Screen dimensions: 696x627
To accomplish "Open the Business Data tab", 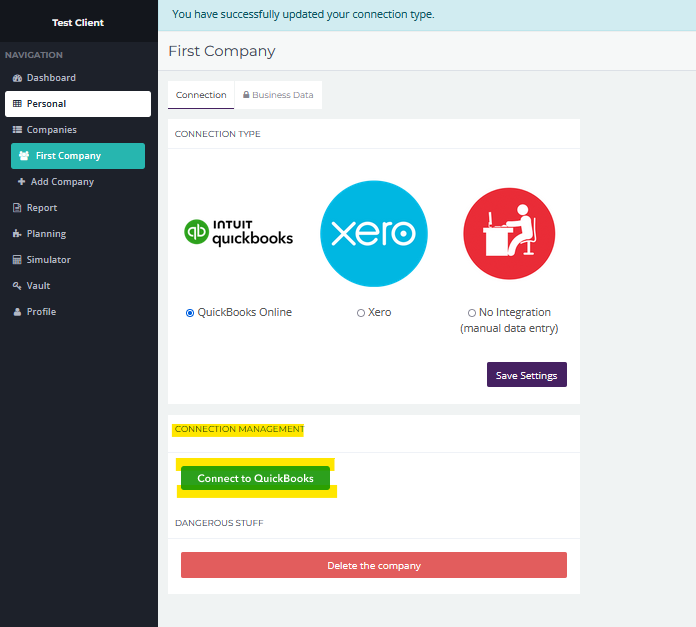I will (278, 95).
